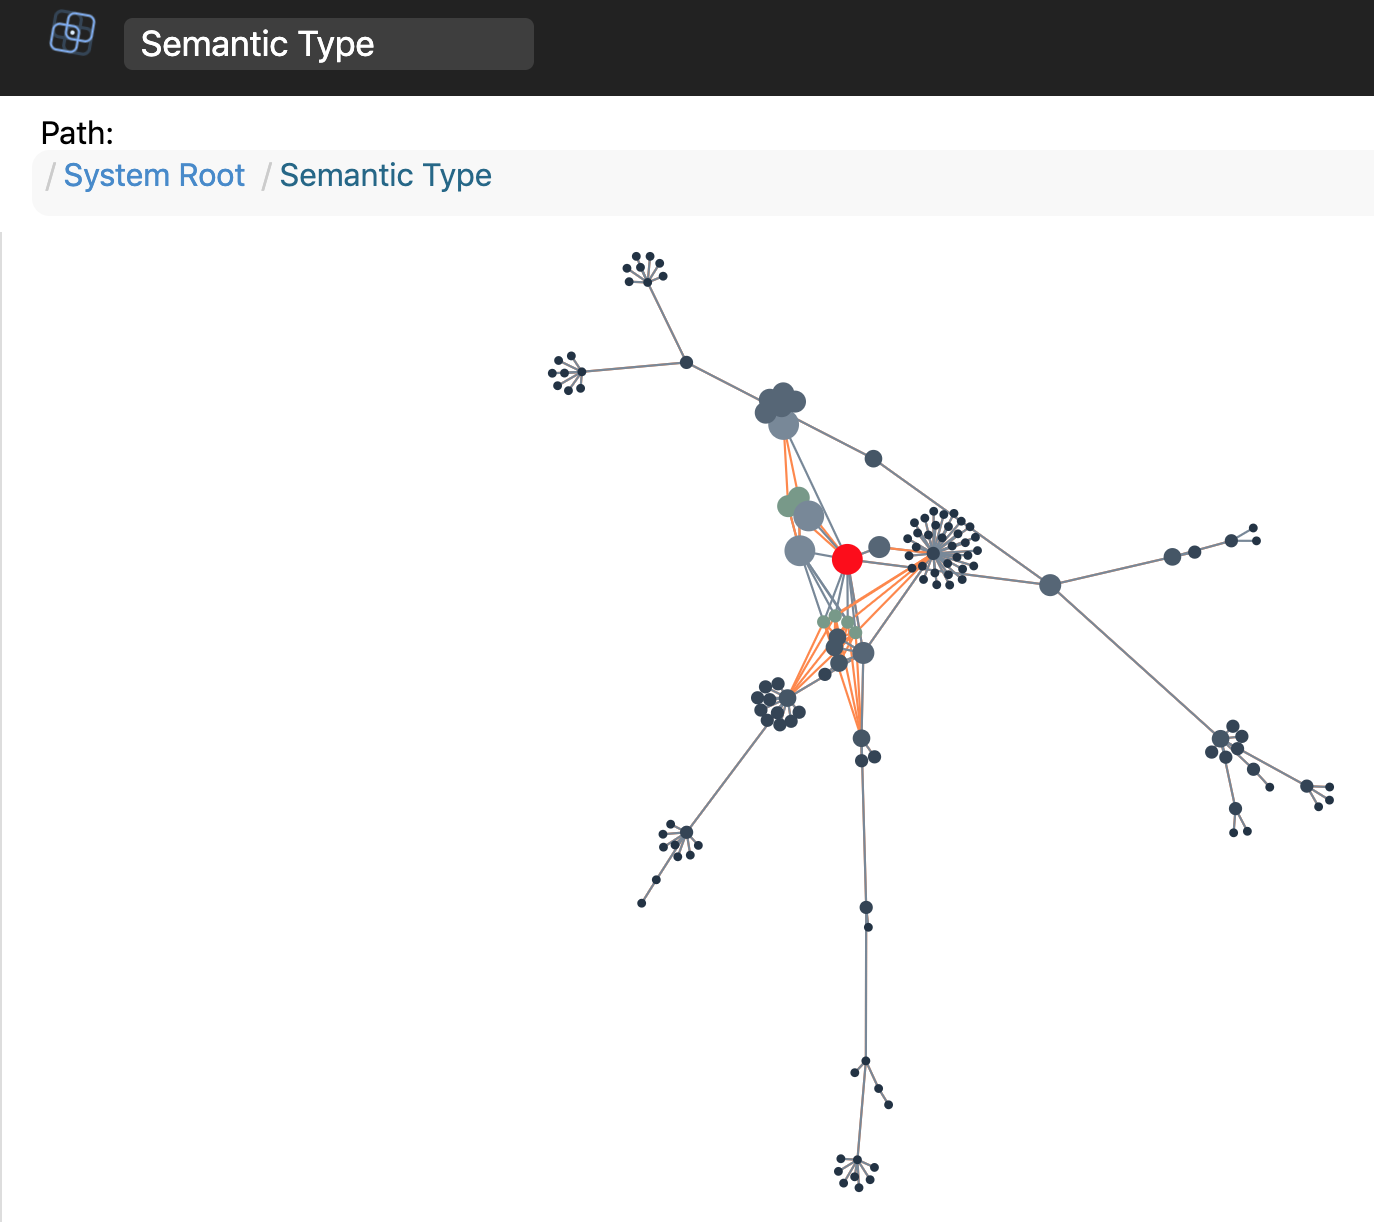Select the upper-left junction node joining two small clusters
The width and height of the screenshot is (1374, 1222).
pos(686,362)
